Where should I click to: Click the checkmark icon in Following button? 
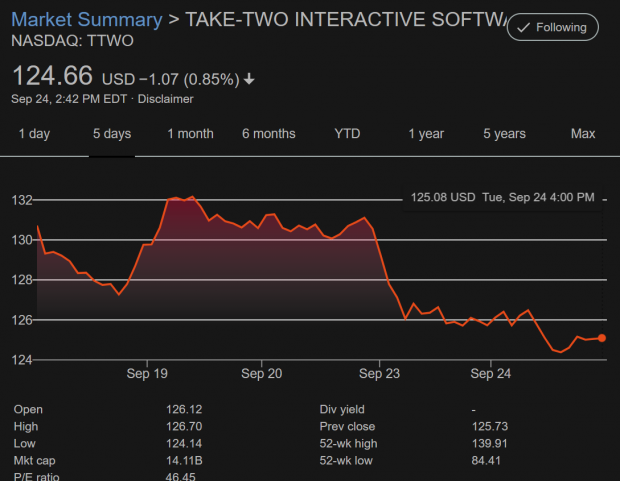[523, 28]
